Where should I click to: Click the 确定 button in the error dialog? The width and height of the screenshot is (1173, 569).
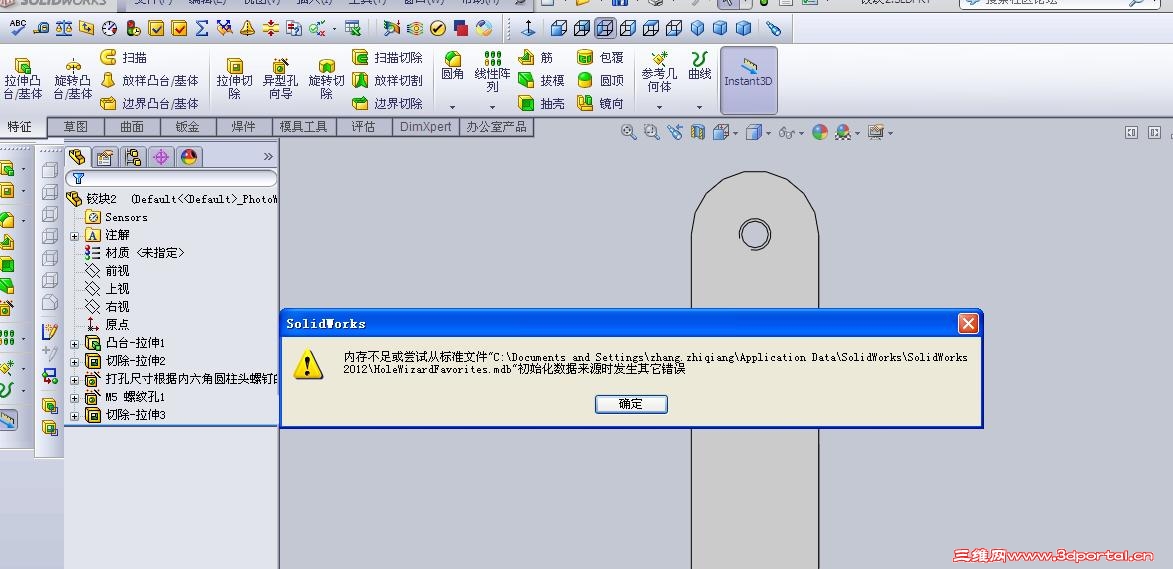click(631, 404)
